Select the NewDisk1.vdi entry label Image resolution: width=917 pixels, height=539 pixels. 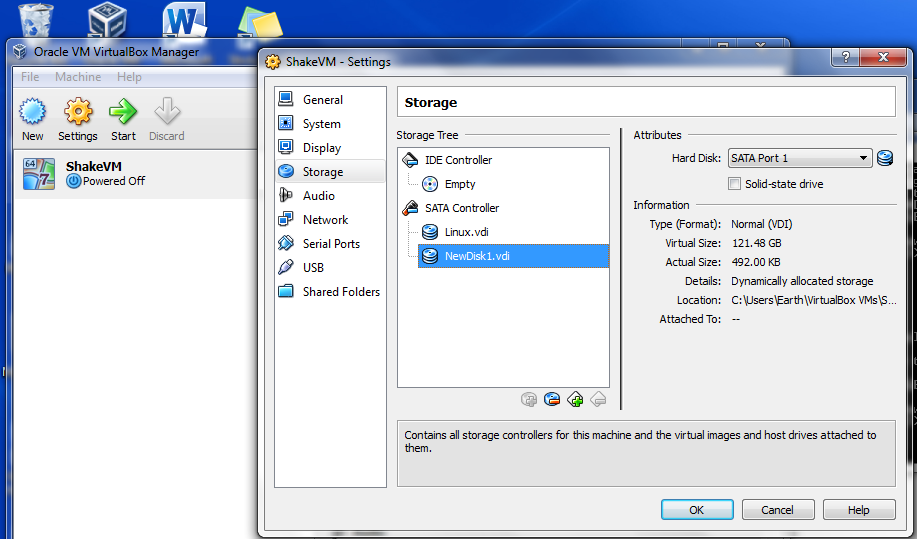[477, 255]
